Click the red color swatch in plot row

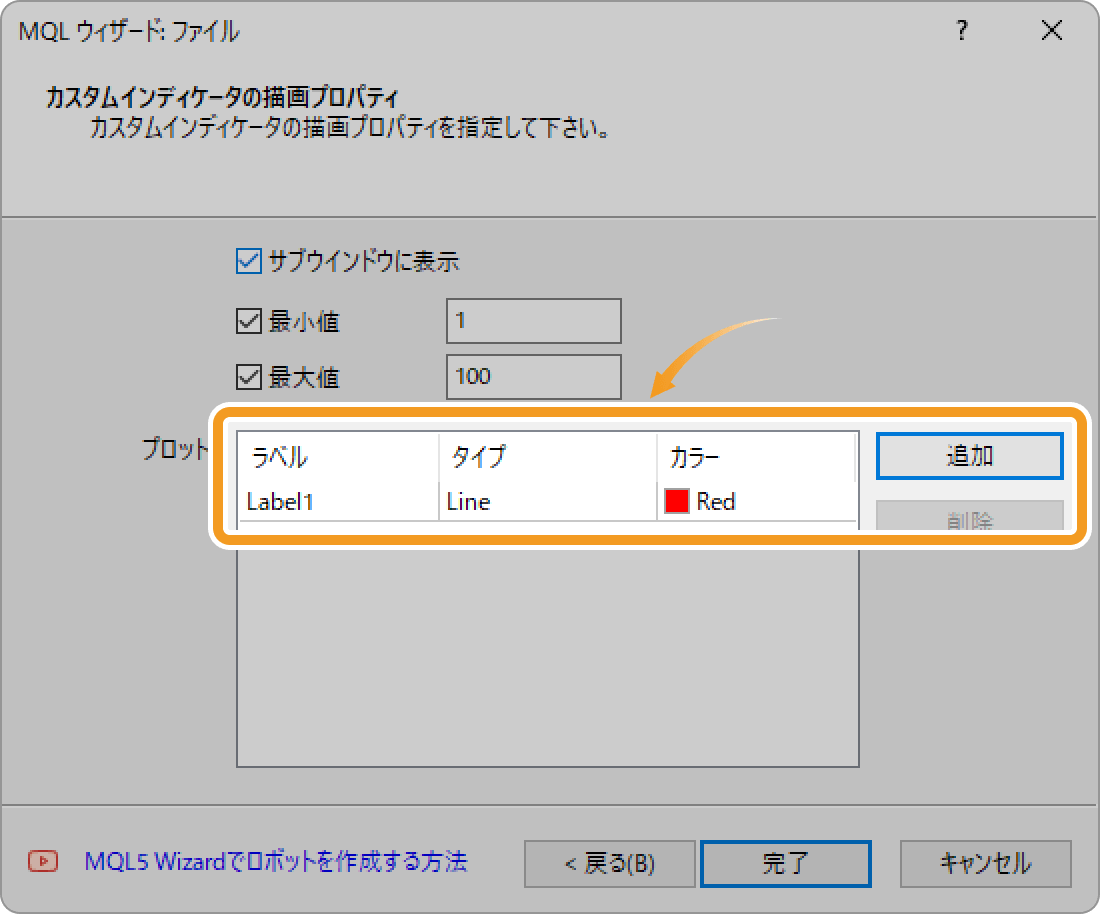click(x=676, y=501)
